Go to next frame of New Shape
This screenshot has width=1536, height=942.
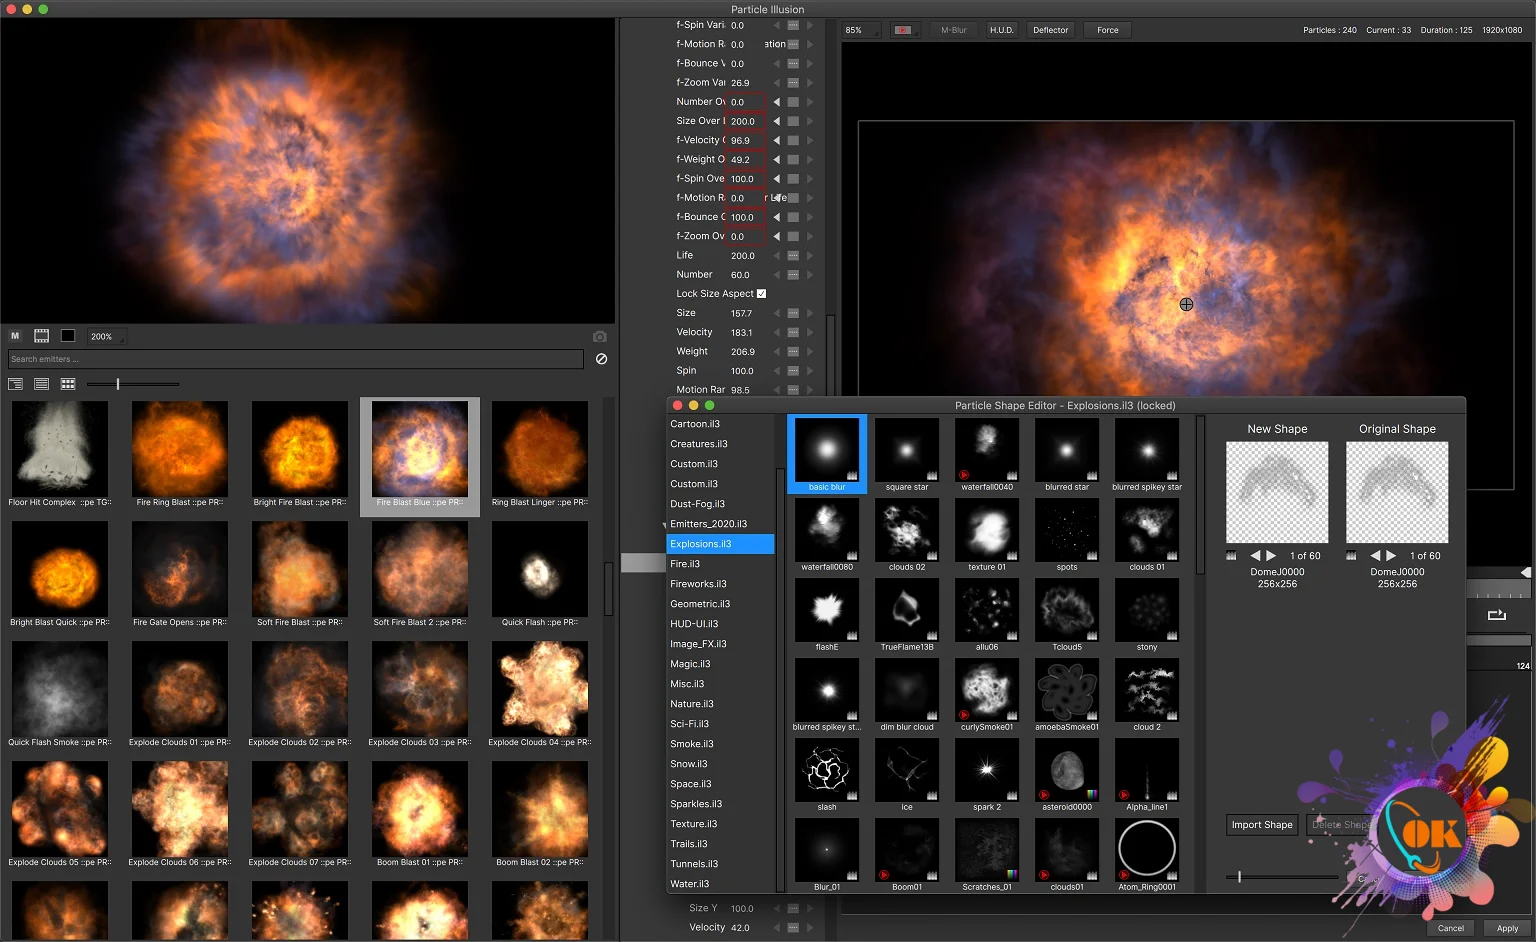(1271, 555)
